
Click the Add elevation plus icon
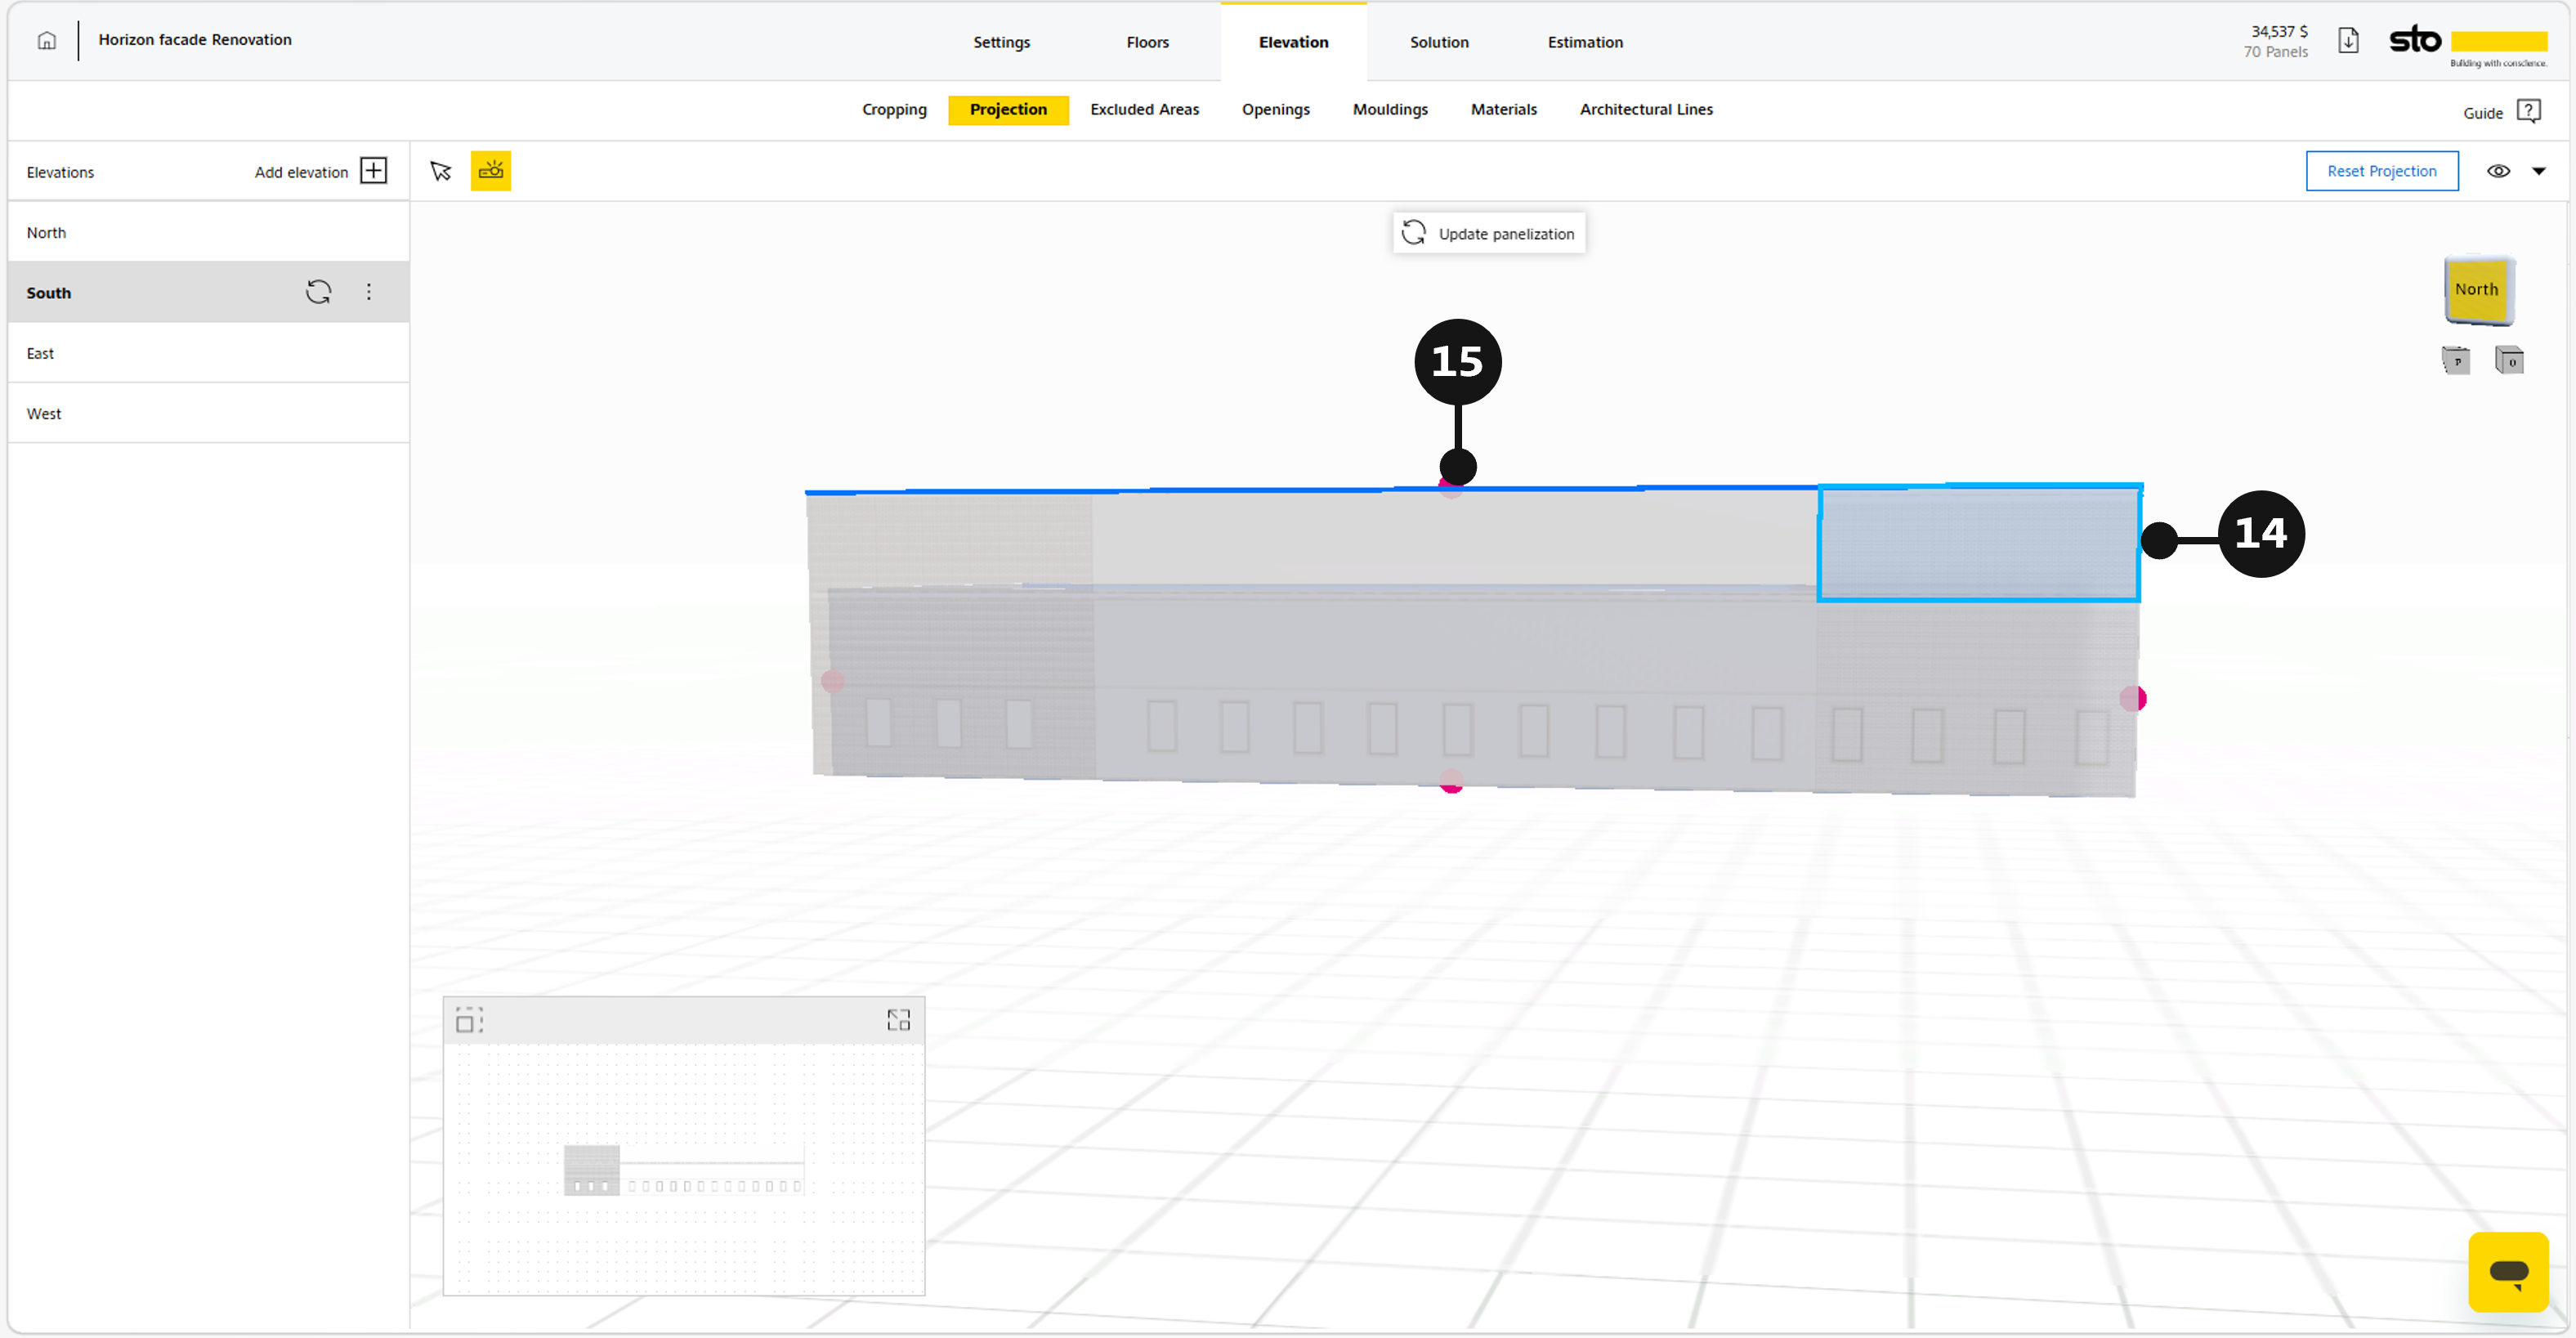click(x=373, y=171)
